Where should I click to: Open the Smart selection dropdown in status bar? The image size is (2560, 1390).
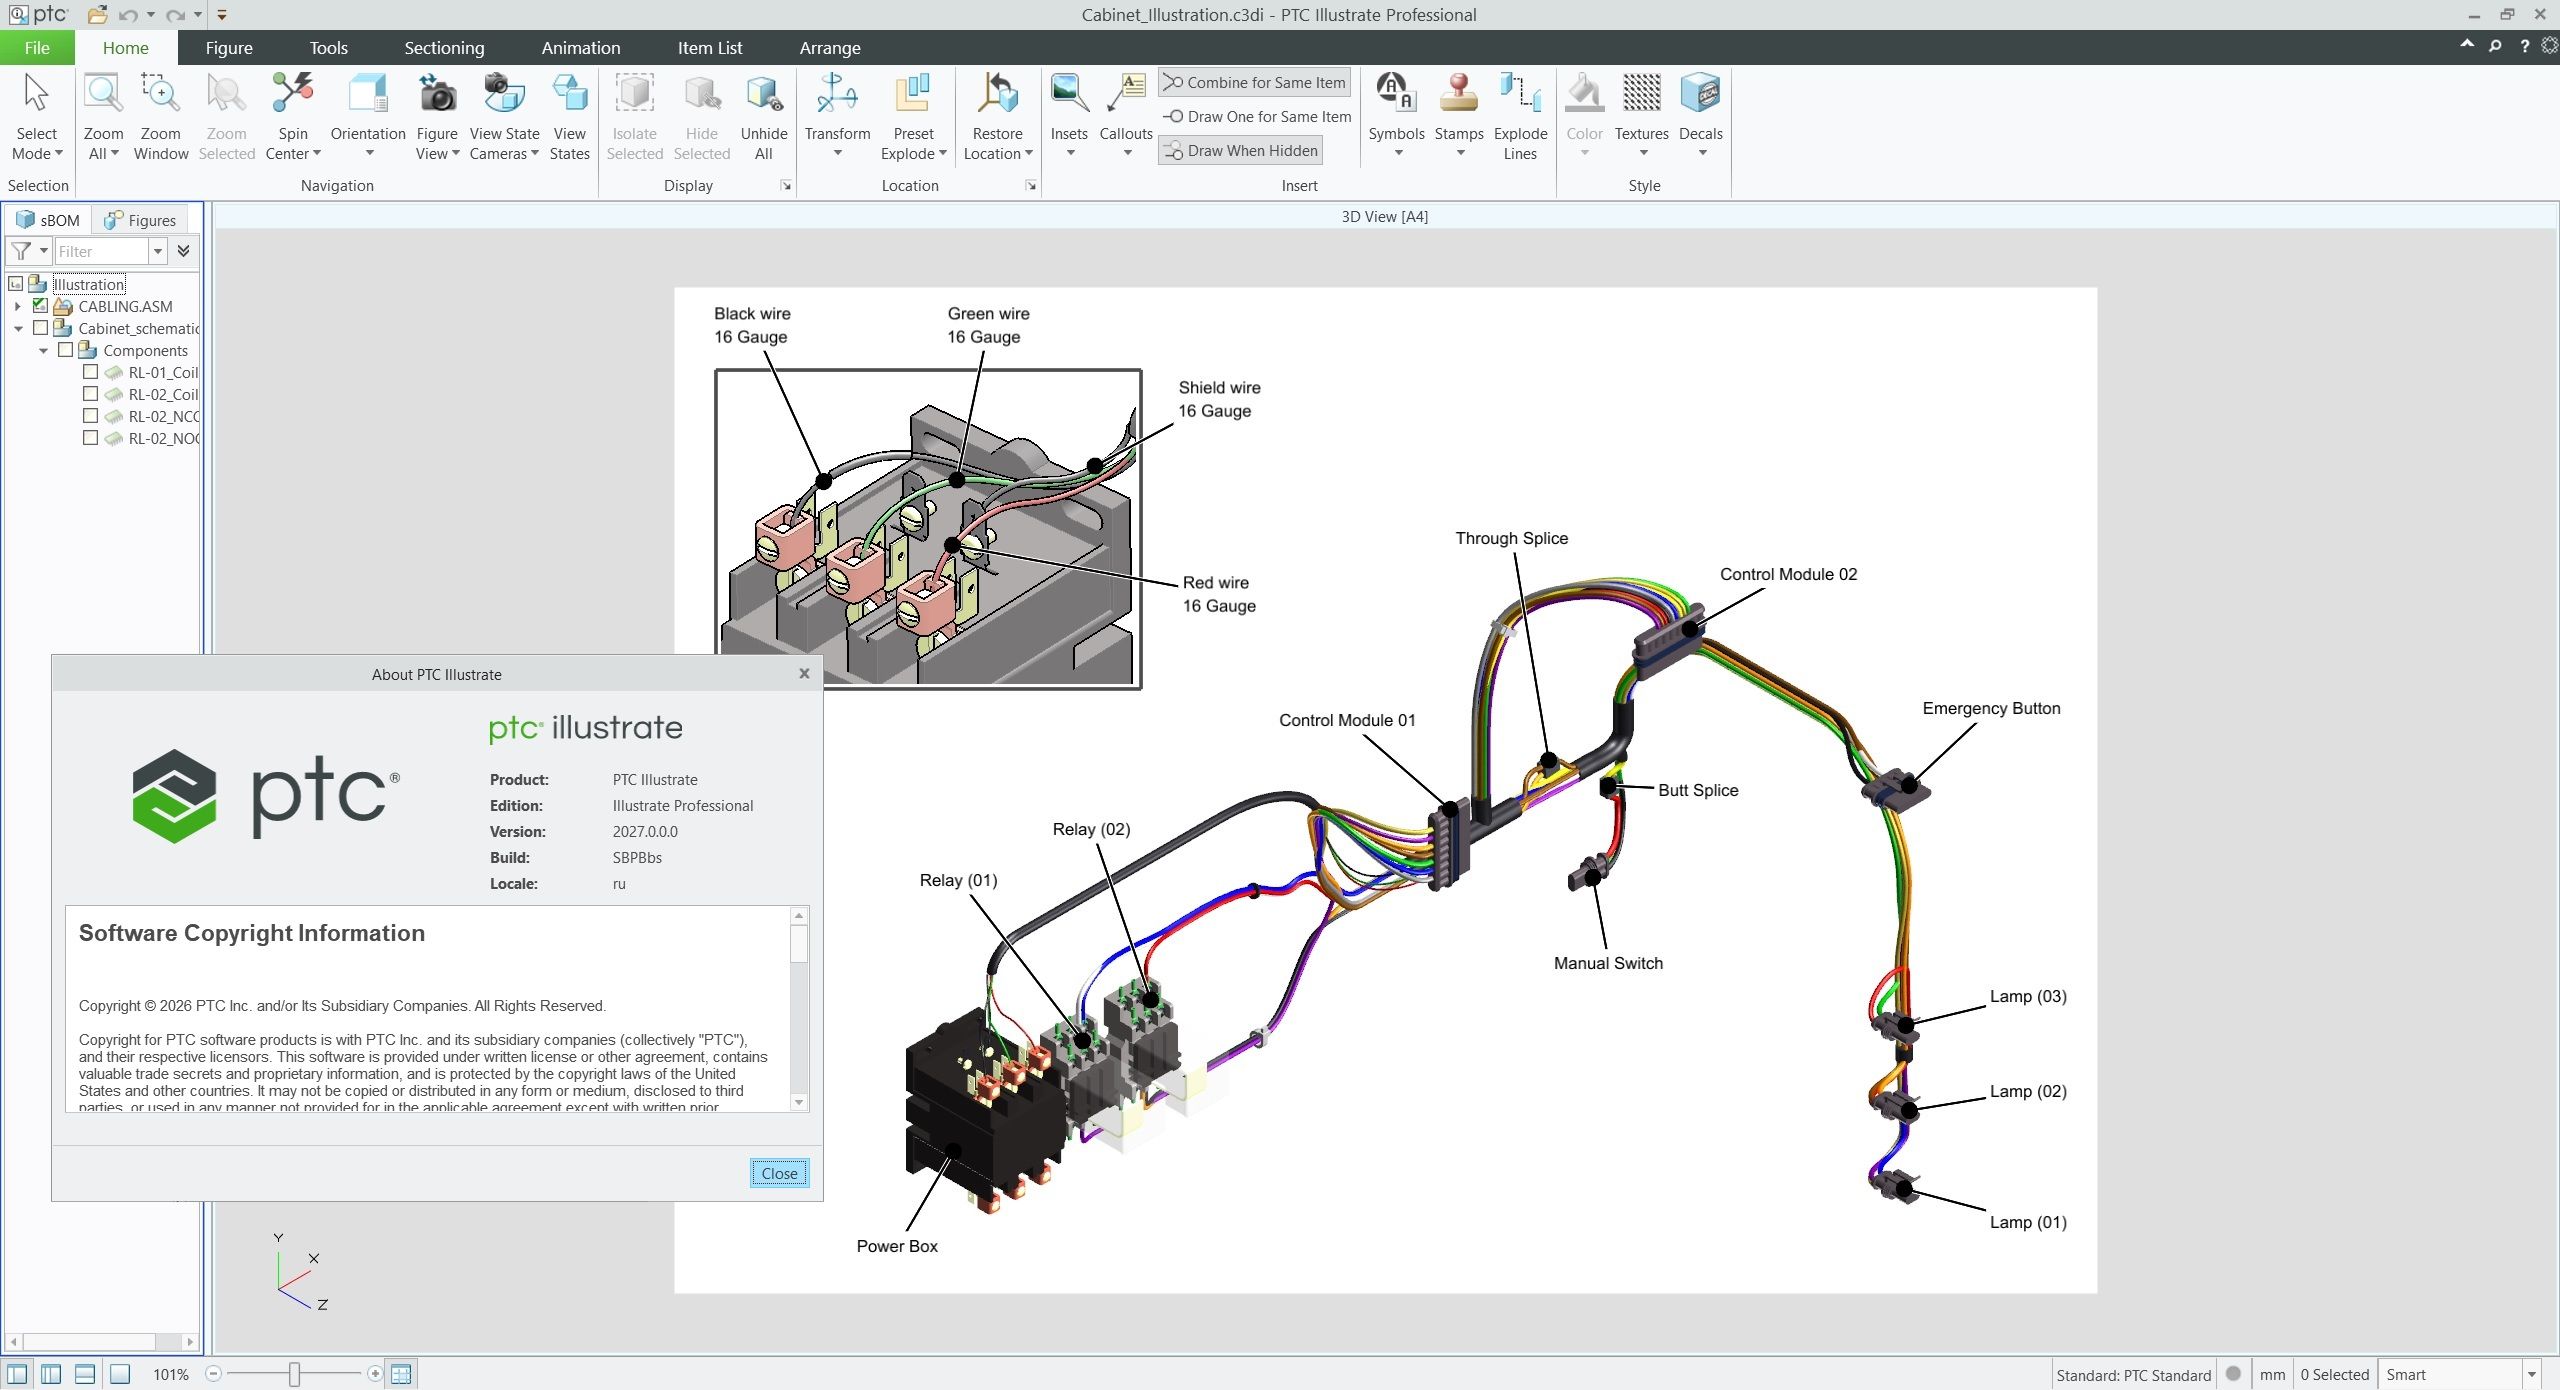(2531, 1375)
